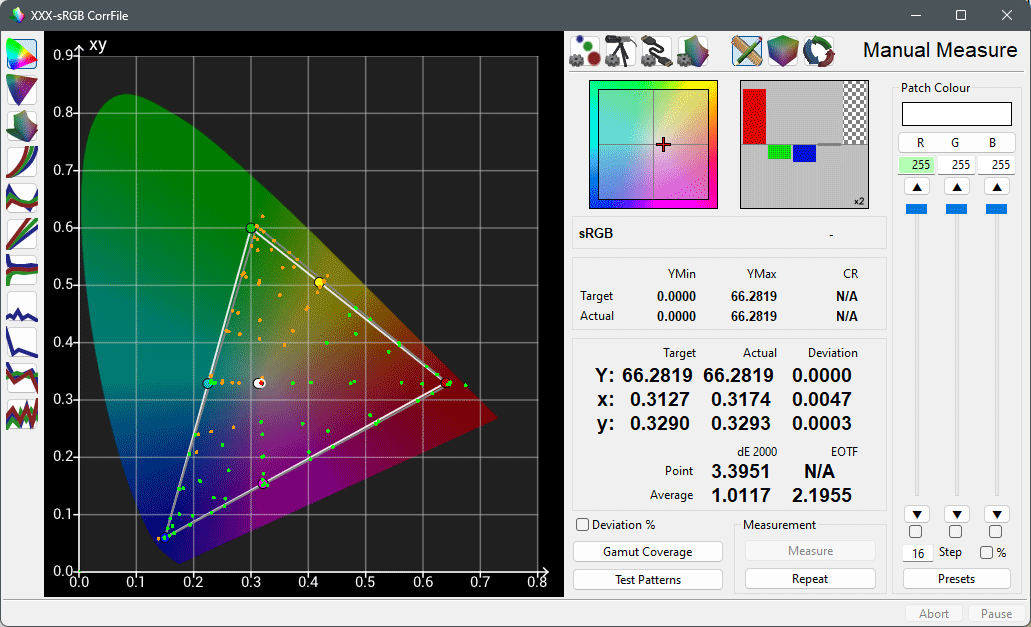The image size is (1031, 627).
Task: Show the single blue zigzag line graph icon
Action: (x=22, y=306)
